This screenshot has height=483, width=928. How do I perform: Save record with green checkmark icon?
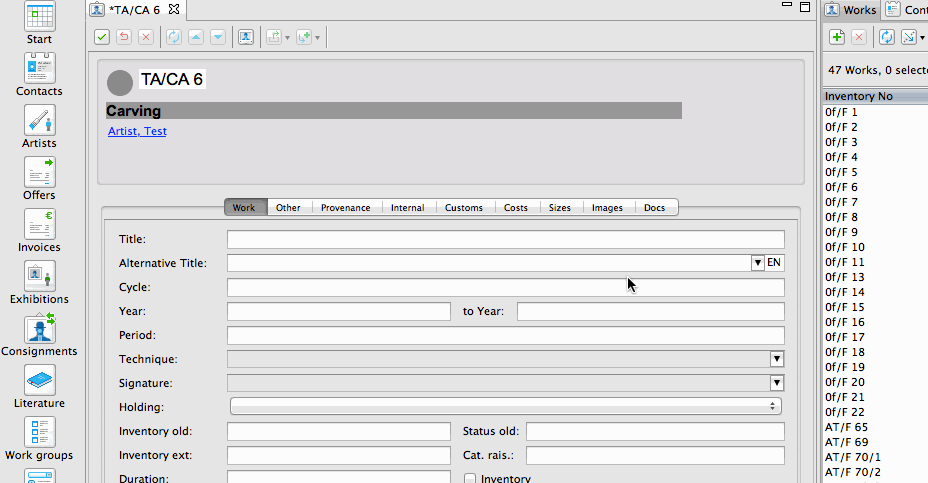[x=102, y=37]
